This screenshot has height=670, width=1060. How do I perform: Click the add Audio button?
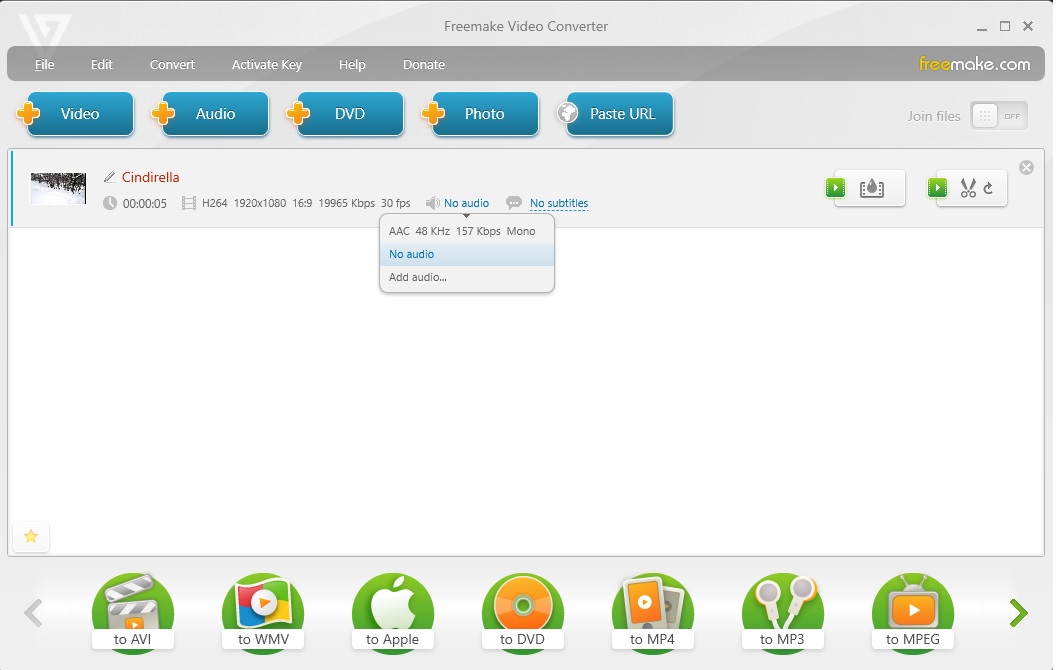tap(210, 114)
